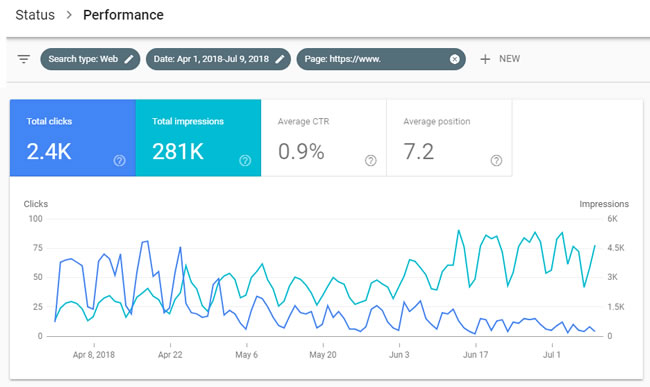
Task: Toggle the Total impressions metric card
Action: pos(199,138)
